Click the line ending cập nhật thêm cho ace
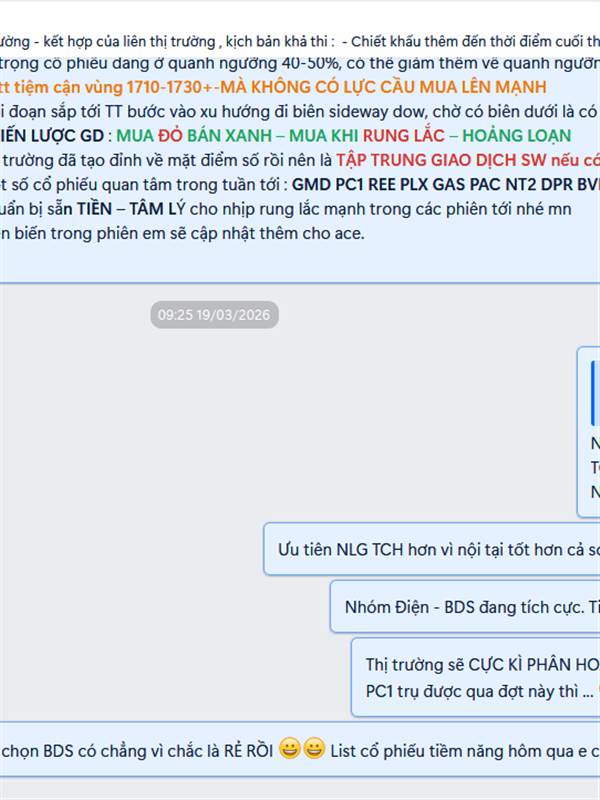This screenshot has height=800, width=600. (x=183, y=233)
